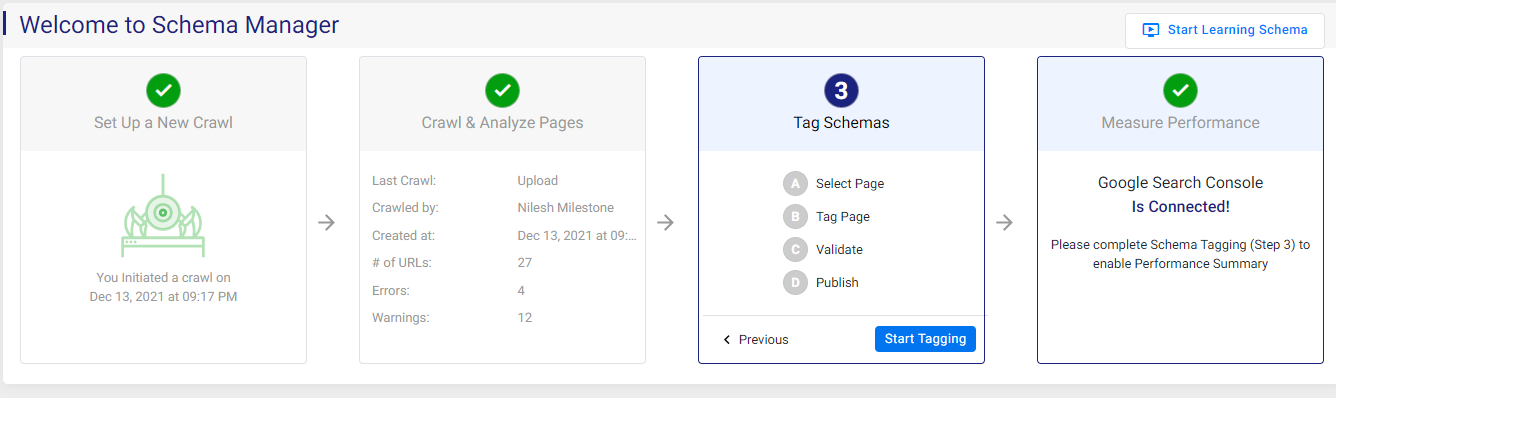The width and height of the screenshot is (1517, 425).
Task: Select step B circle for Tag Page
Action: pyautogui.click(x=795, y=217)
